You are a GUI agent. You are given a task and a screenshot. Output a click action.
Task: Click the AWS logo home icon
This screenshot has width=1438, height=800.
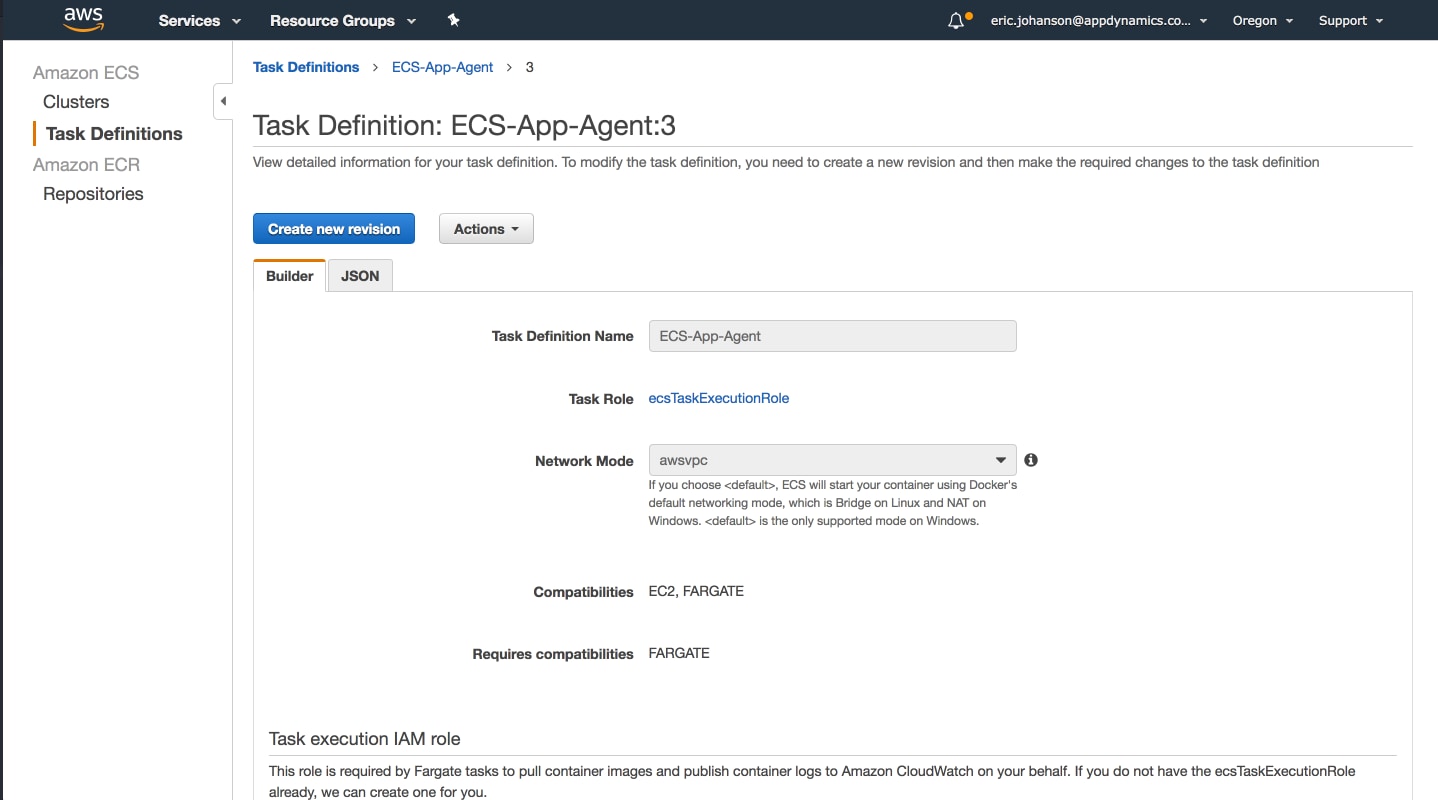coord(84,19)
